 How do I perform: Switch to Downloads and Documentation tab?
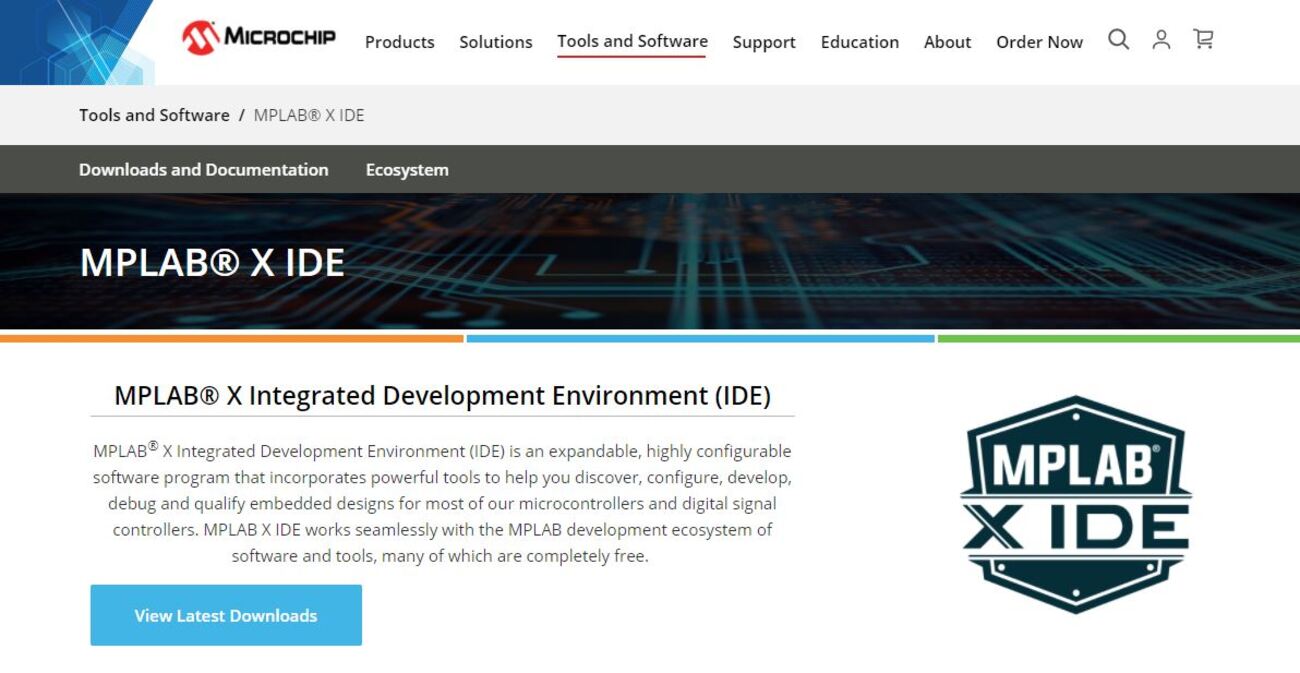point(203,170)
